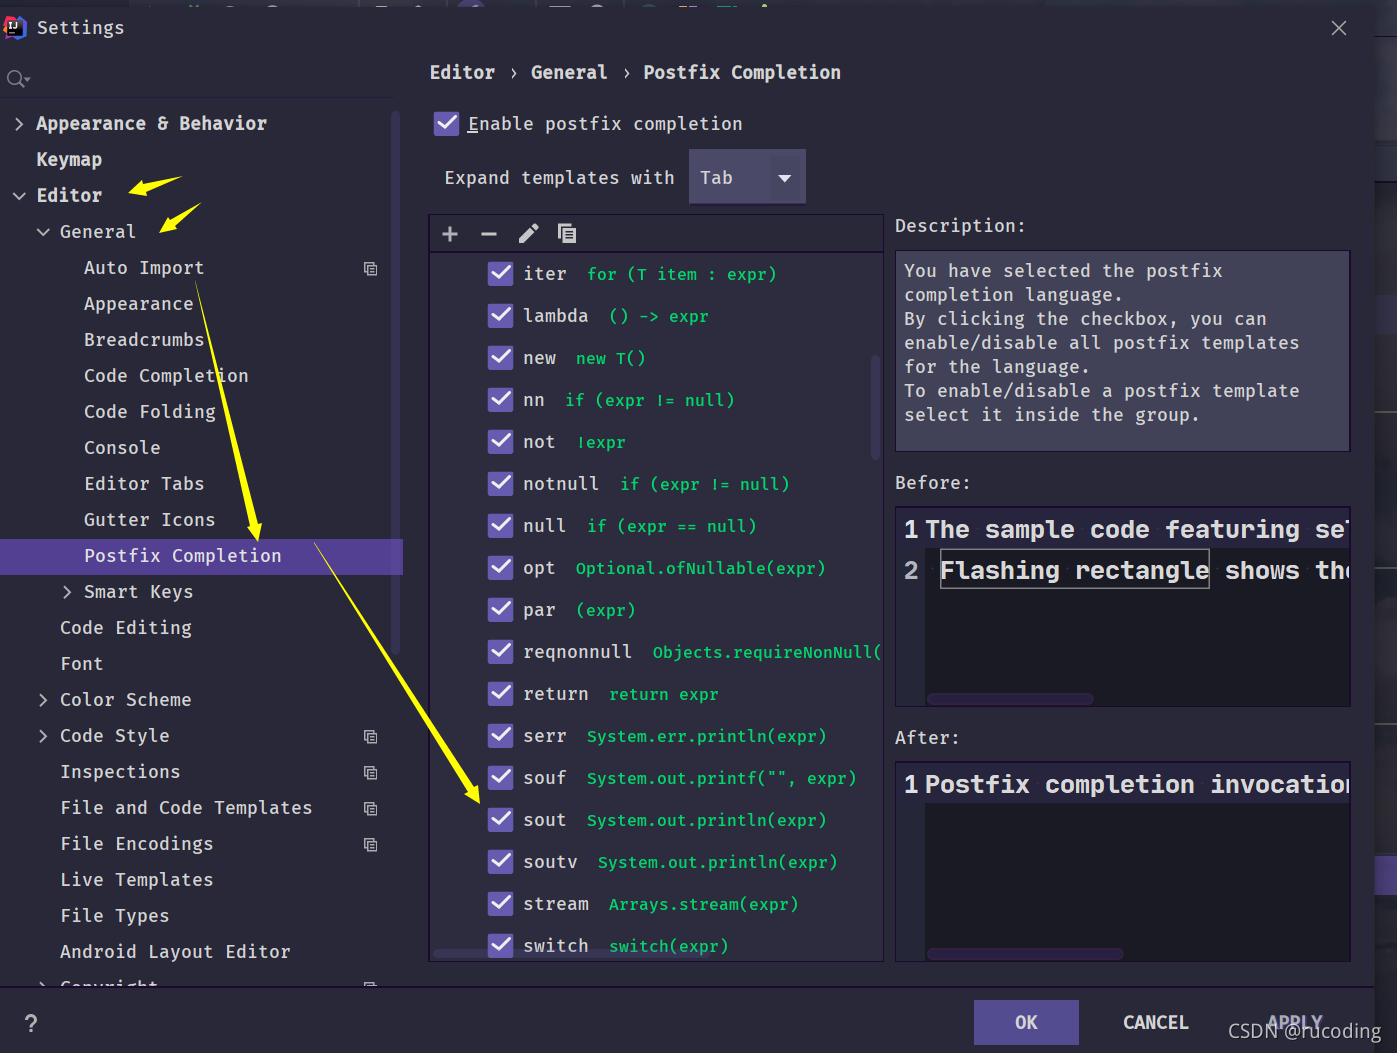Viewport: 1397px width, 1053px height.
Task: Toggle the opt template checkbox
Action: tap(500, 568)
